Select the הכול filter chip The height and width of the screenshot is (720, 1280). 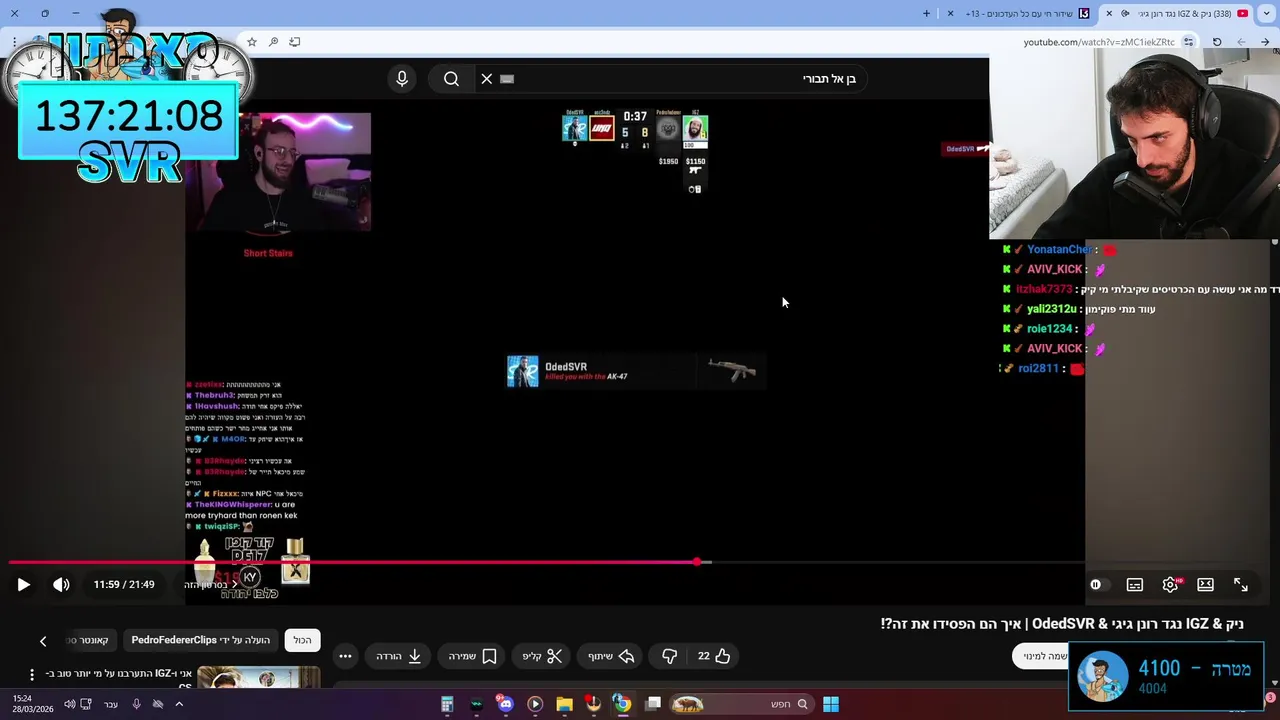(x=302, y=640)
